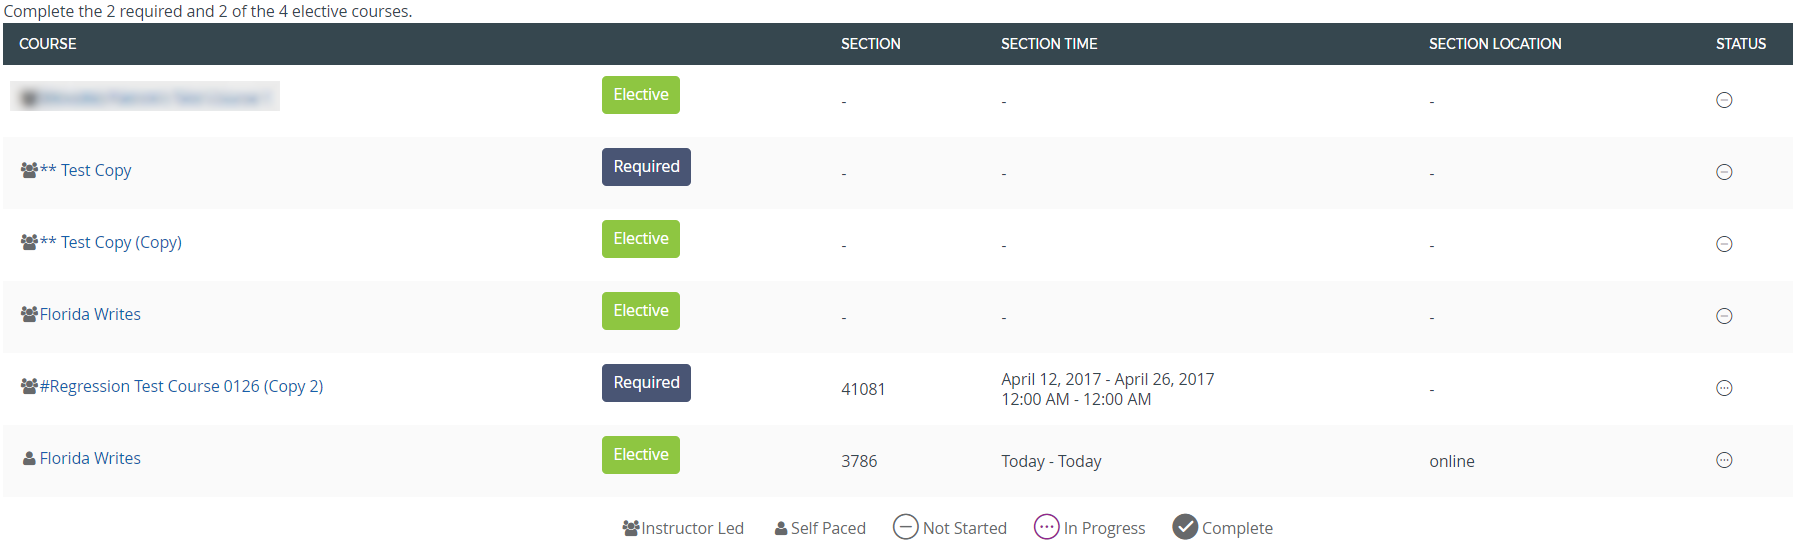Open the instructor-led Florida Writes course

[90, 314]
